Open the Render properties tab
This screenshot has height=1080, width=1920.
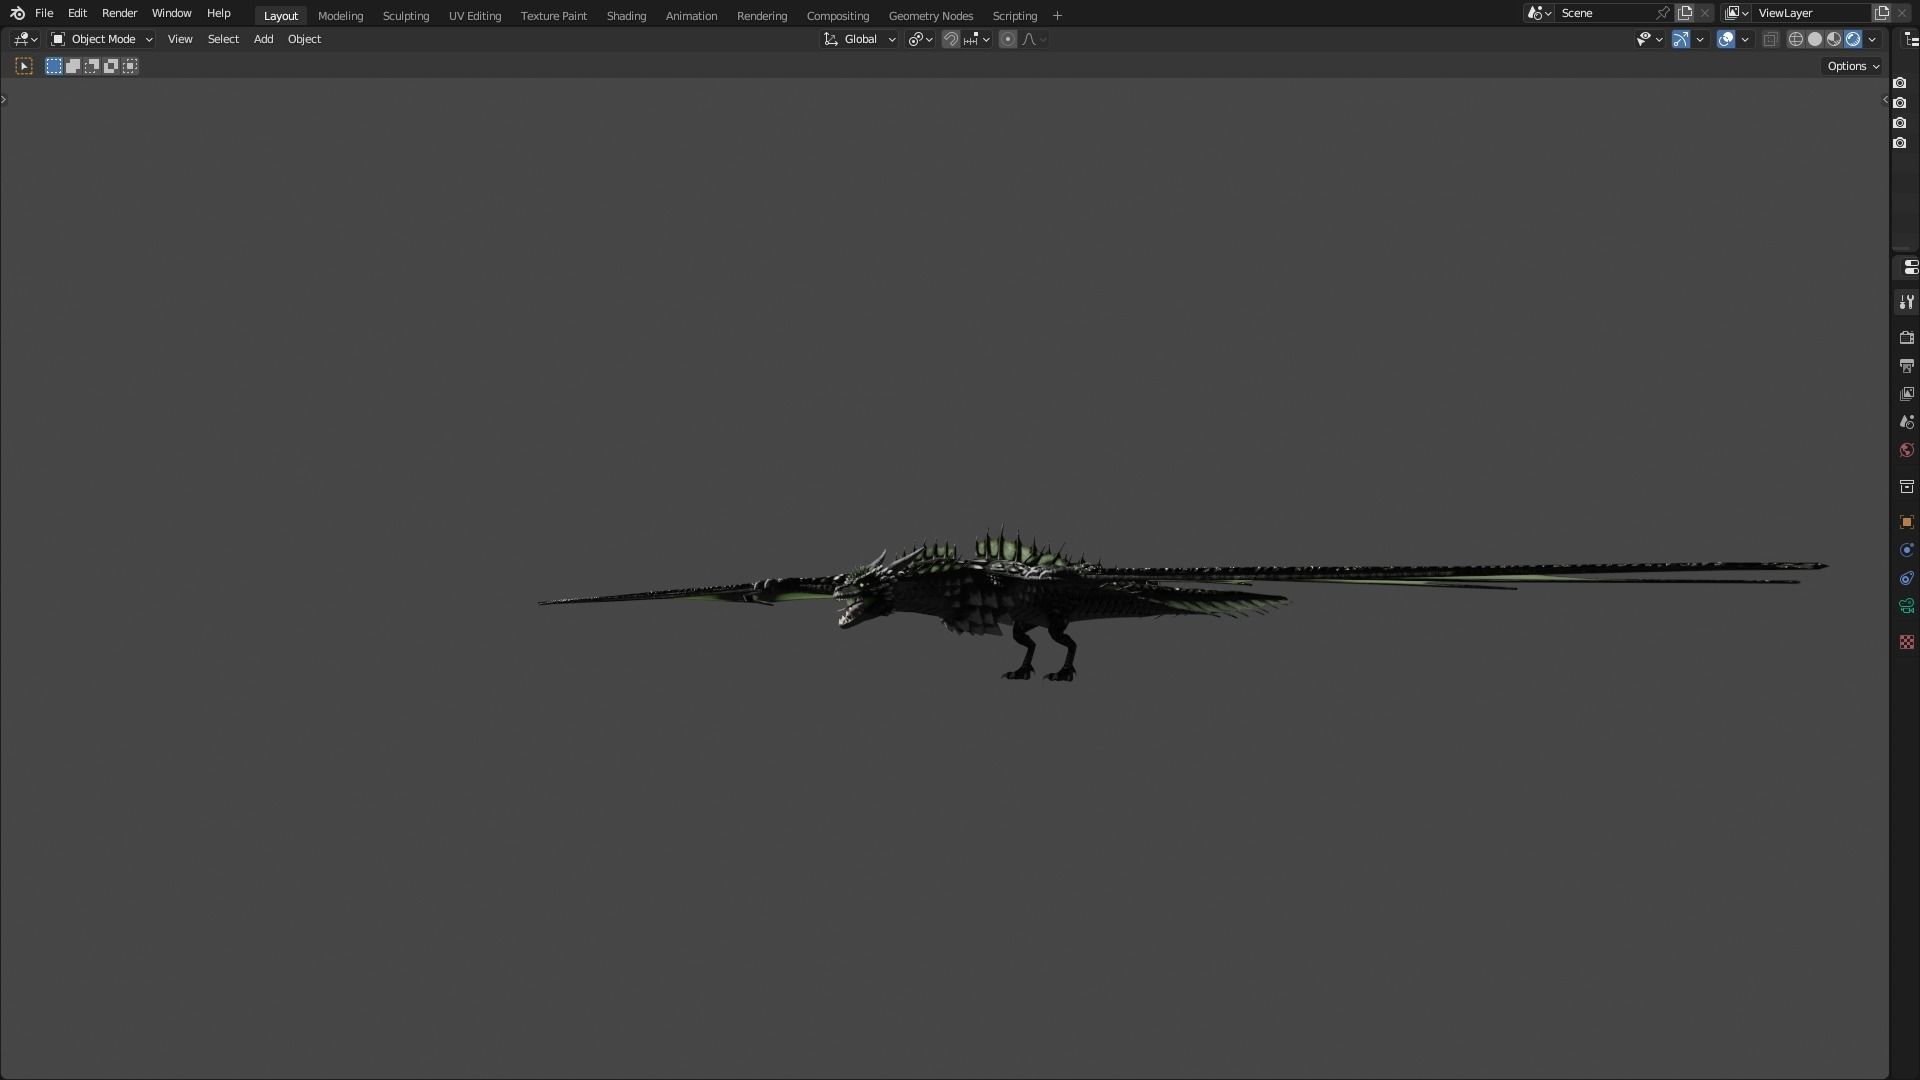pos(1906,338)
